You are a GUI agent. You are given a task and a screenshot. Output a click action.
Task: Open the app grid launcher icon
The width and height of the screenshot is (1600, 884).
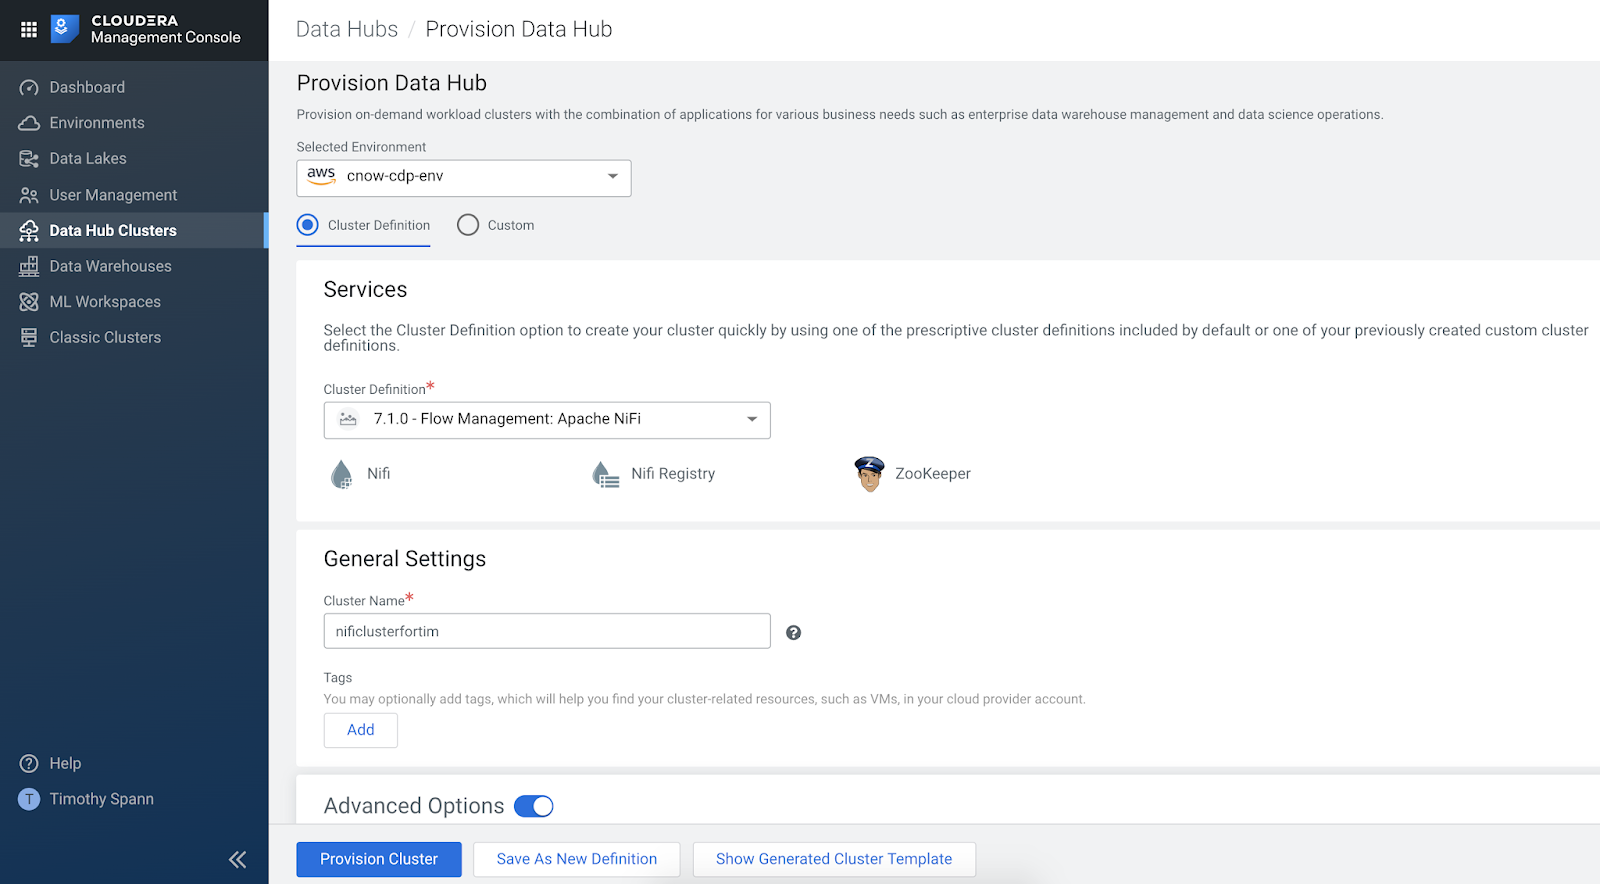click(x=29, y=30)
